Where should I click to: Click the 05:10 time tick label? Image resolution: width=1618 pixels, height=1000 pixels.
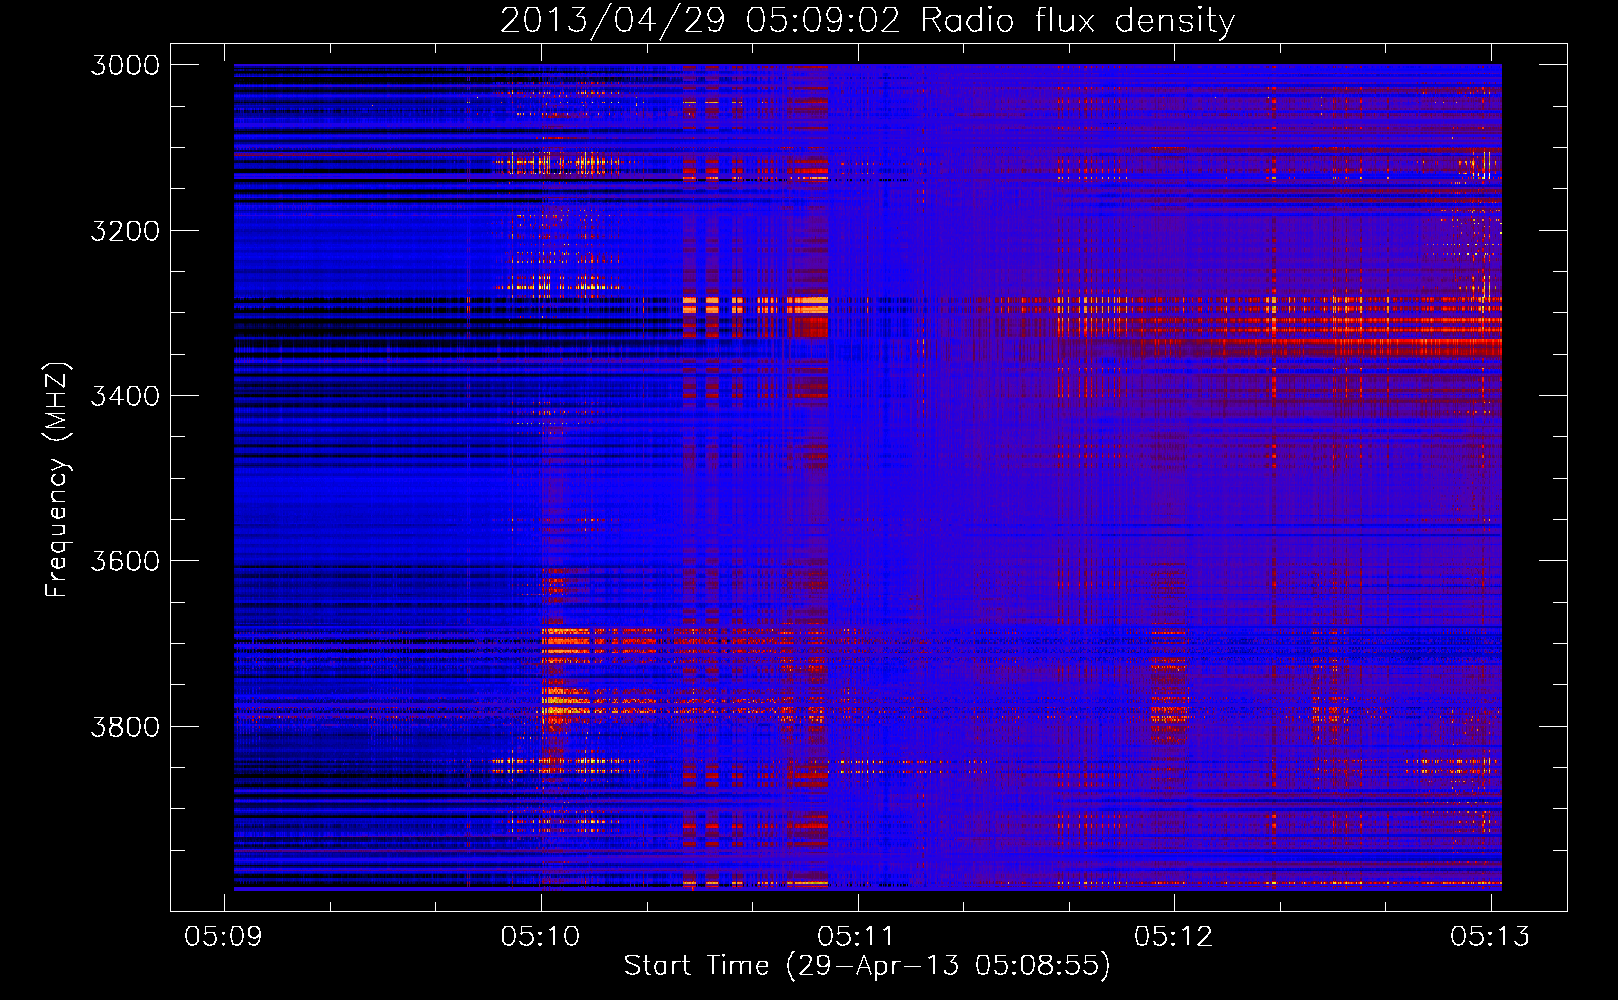[541, 936]
